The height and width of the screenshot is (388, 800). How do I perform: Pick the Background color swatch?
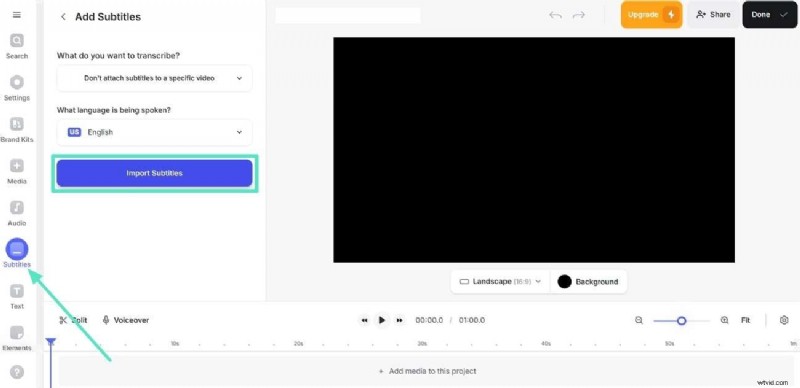pos(564,282)
